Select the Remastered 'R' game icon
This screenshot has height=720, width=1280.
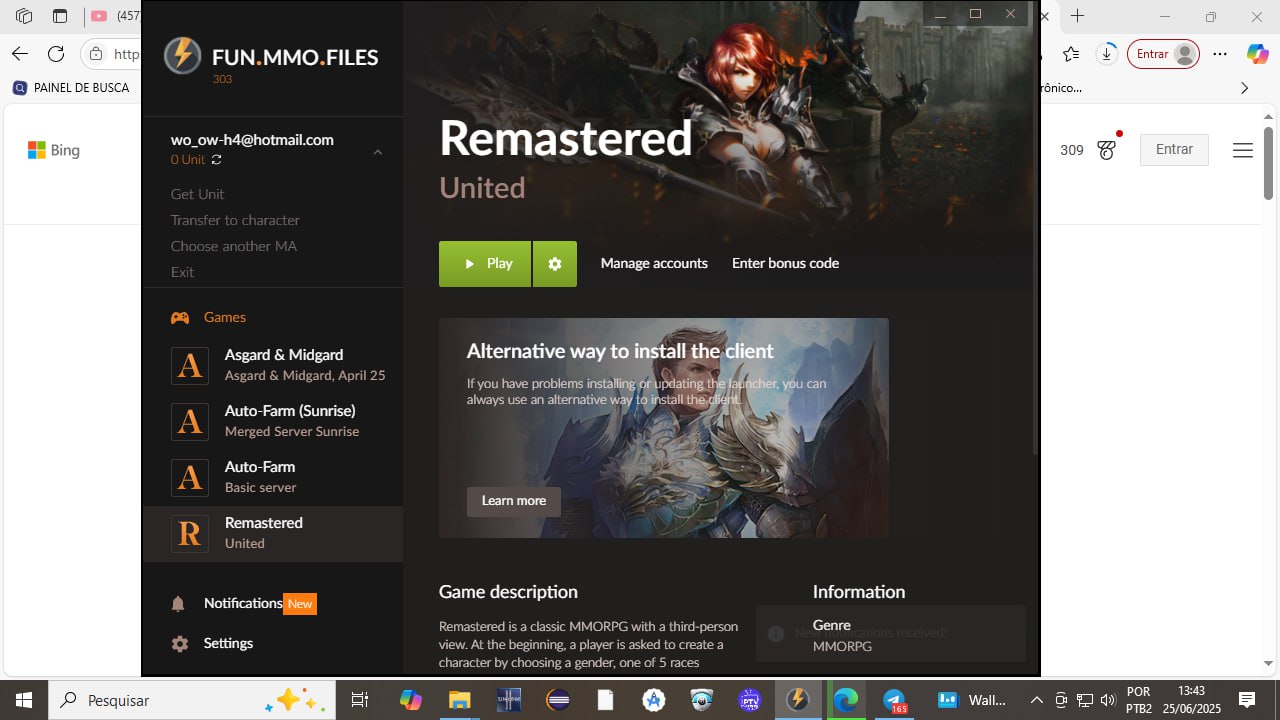190,533
